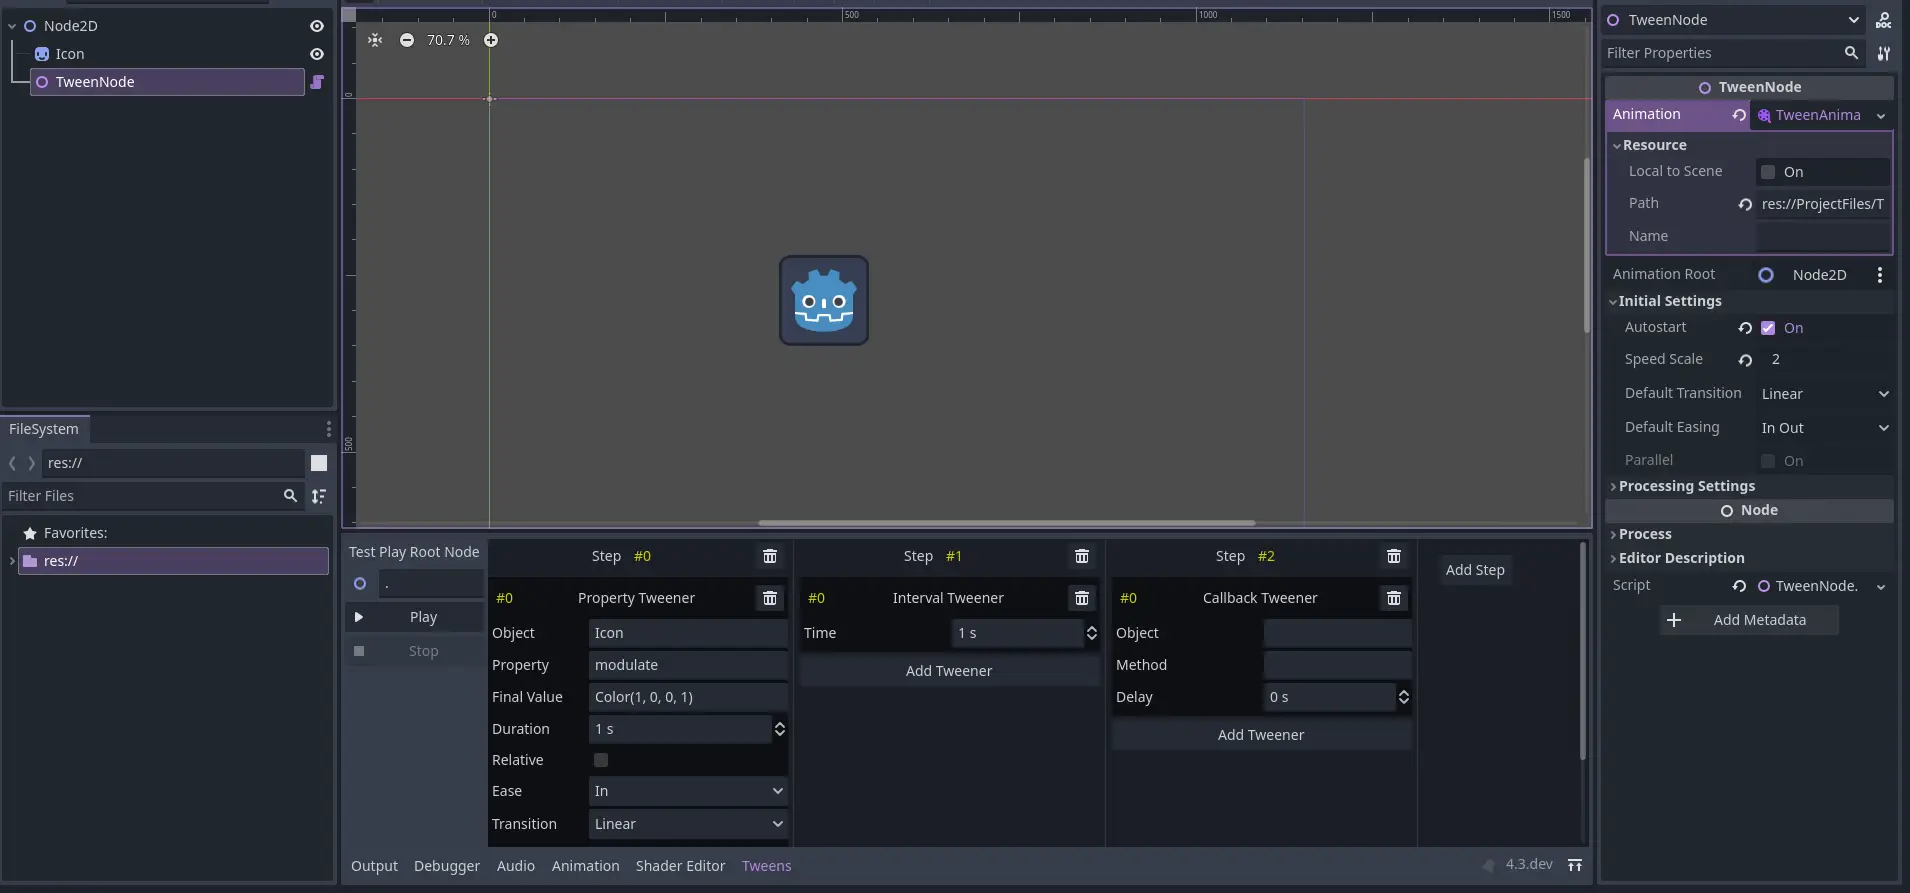
Task: Open inspector property tools menu
Action: pyautogui.click(x=1884, y=53)
